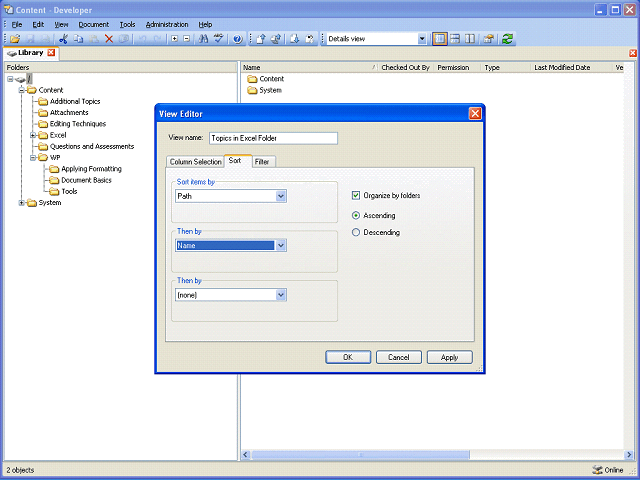Click the Expand all plus icon

pyautogui.click(x=175, y=39)
